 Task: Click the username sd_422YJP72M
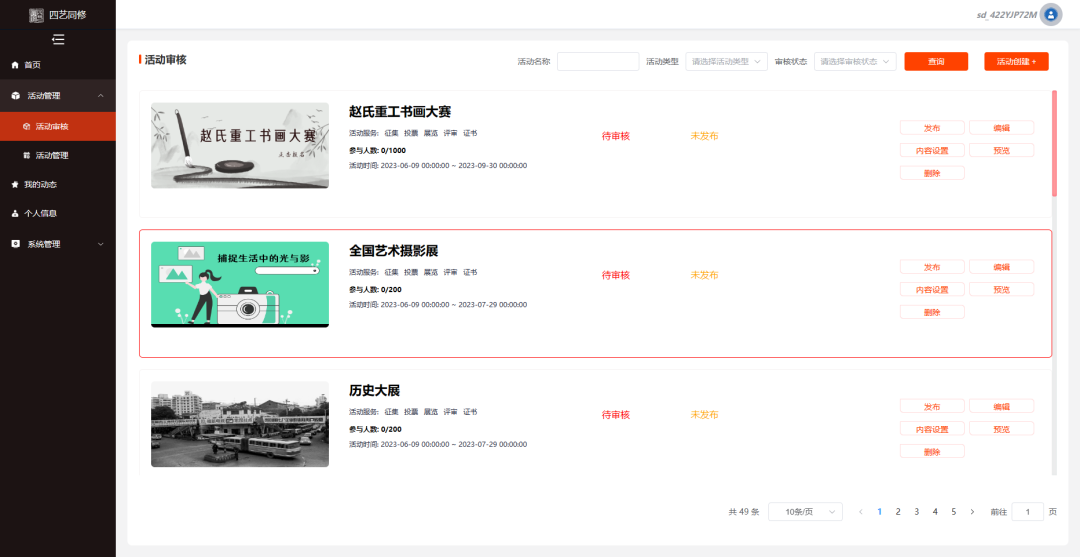1006,14
